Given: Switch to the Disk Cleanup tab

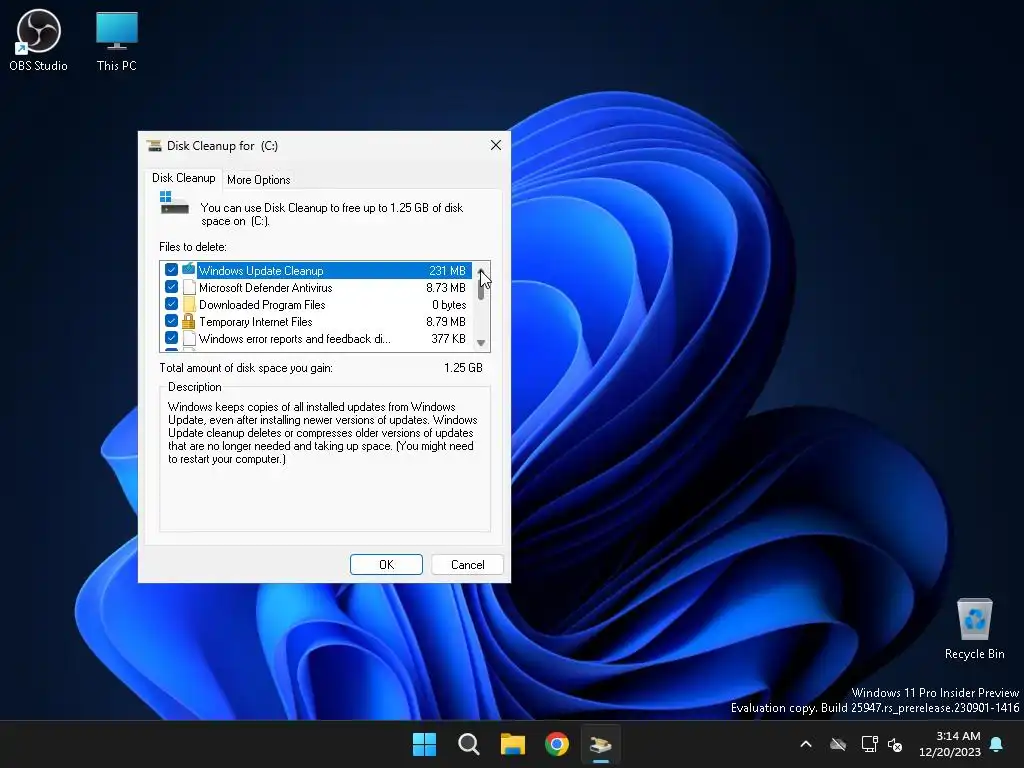Looking at the screenshot, I should (x=184, y=178).
